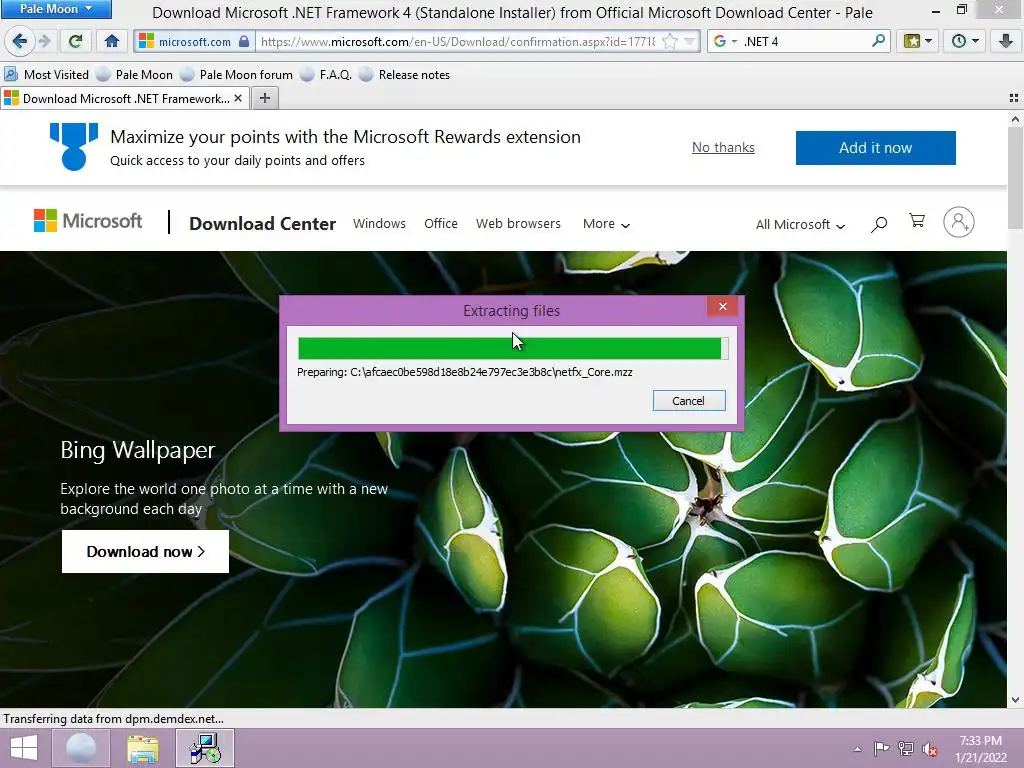Sign in via the account avatar icon
The height and width of the screenshot is (768, 1024).
point(959,222)
